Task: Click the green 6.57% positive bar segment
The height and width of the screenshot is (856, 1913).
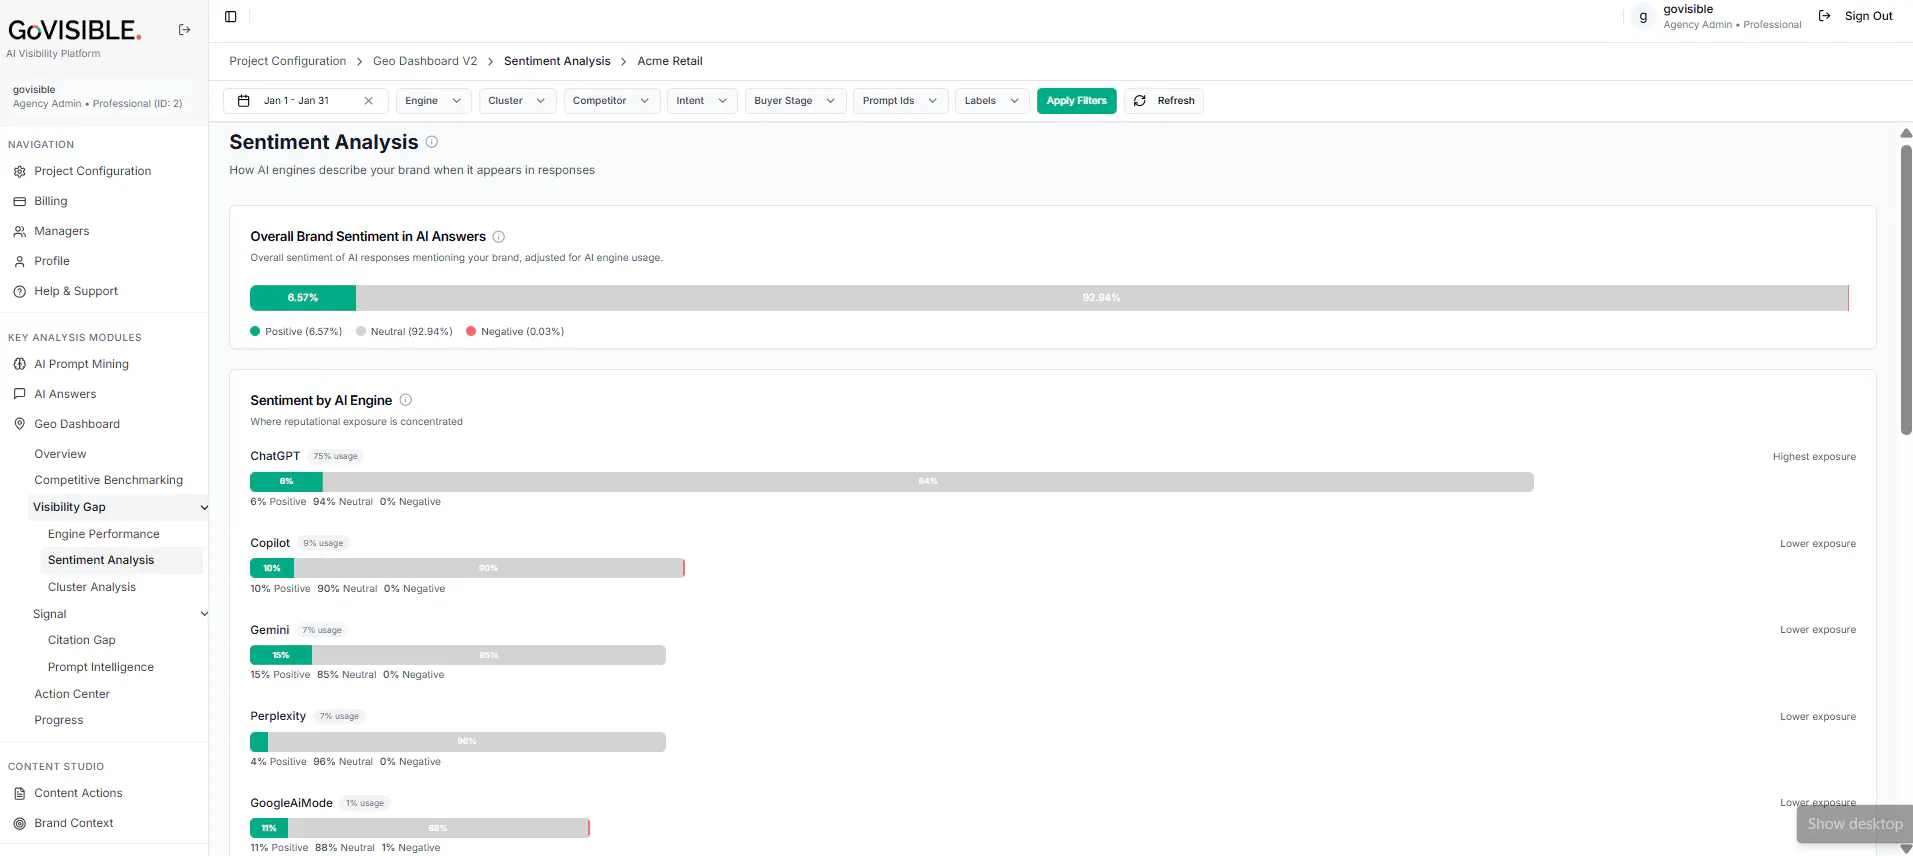Action: (303, 298)
